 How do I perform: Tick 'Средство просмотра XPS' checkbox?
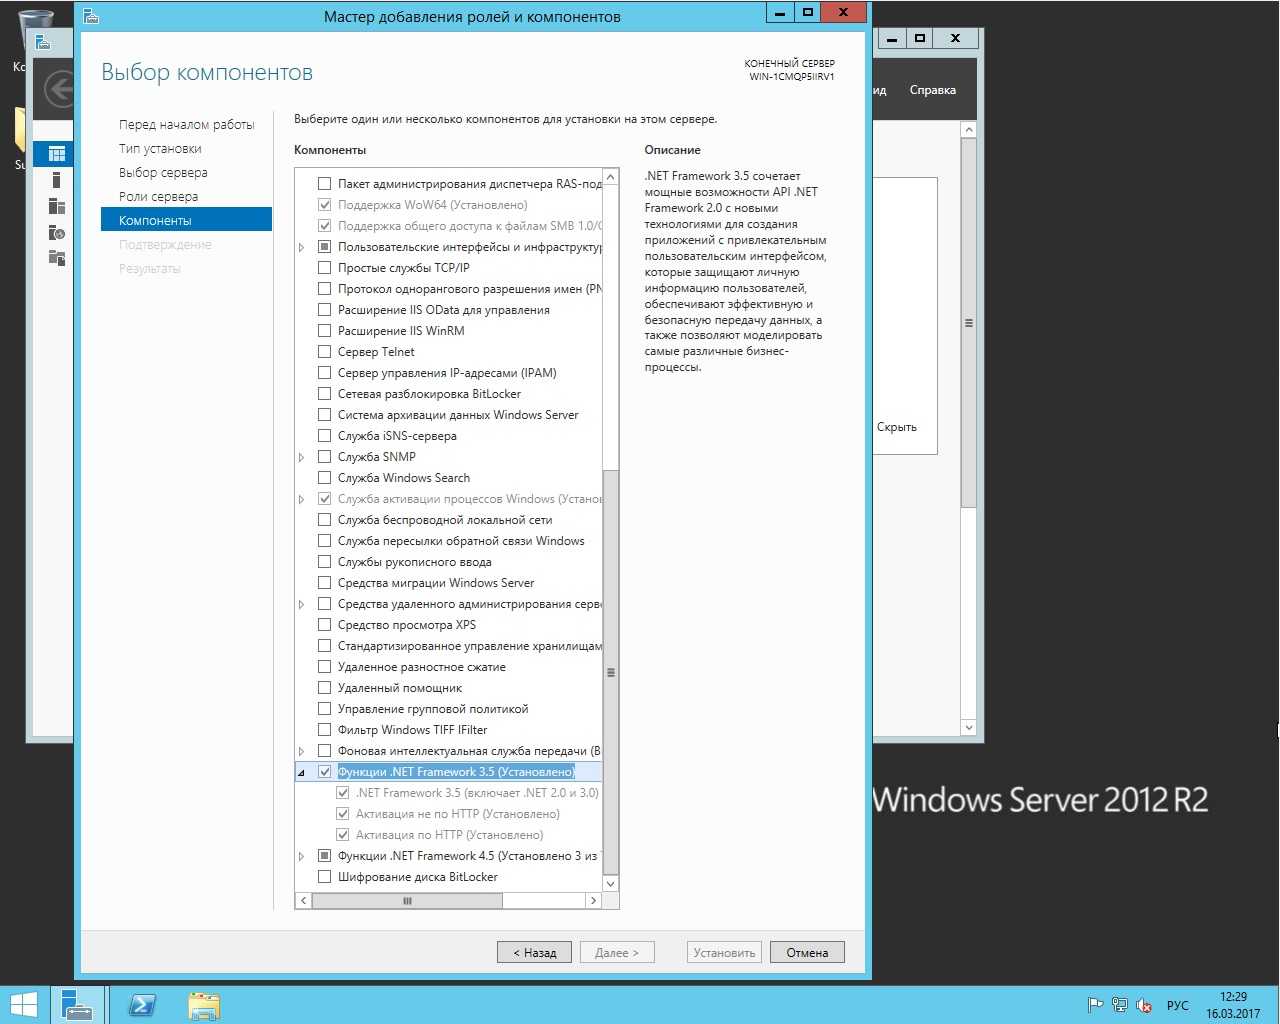pos(324,625)
